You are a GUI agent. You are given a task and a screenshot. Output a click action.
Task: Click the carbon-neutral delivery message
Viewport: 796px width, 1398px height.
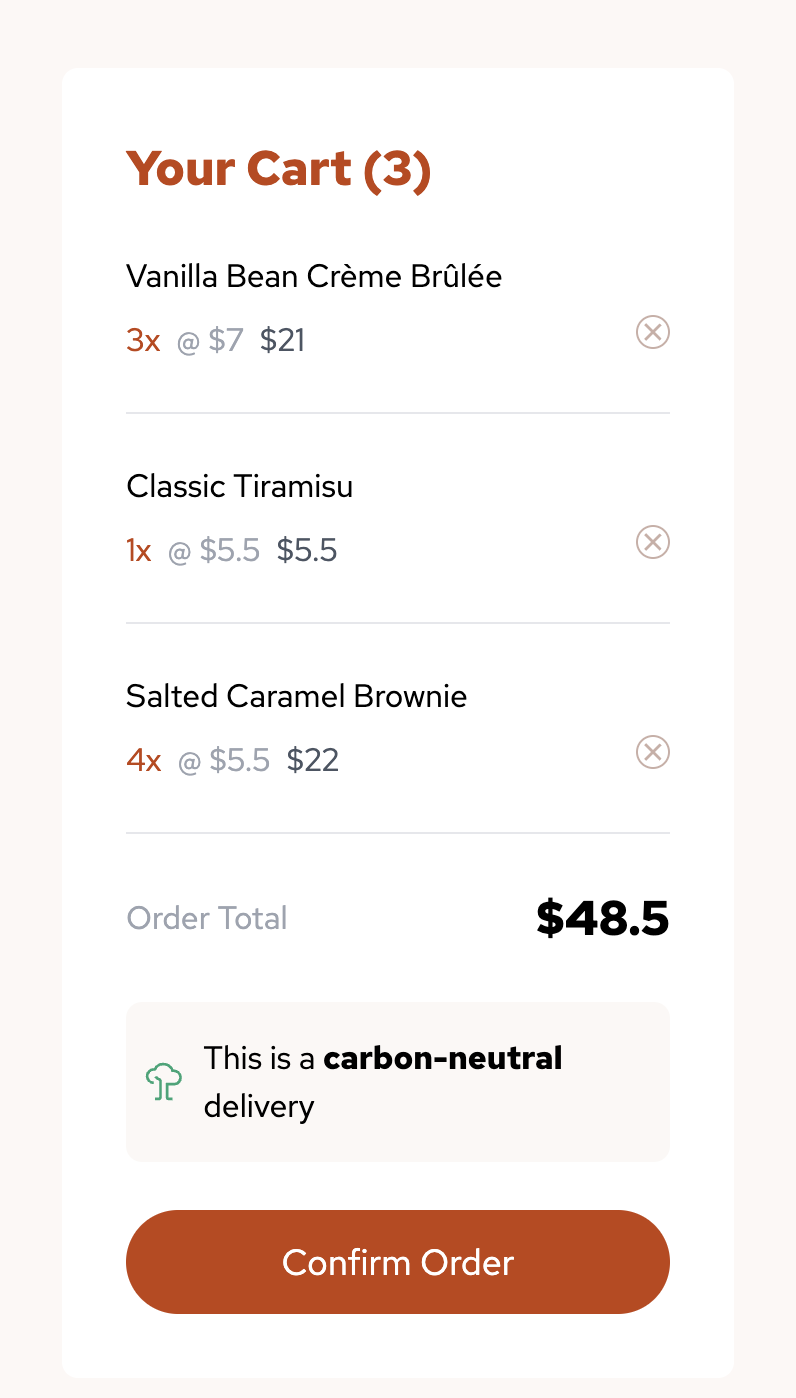383,1082
